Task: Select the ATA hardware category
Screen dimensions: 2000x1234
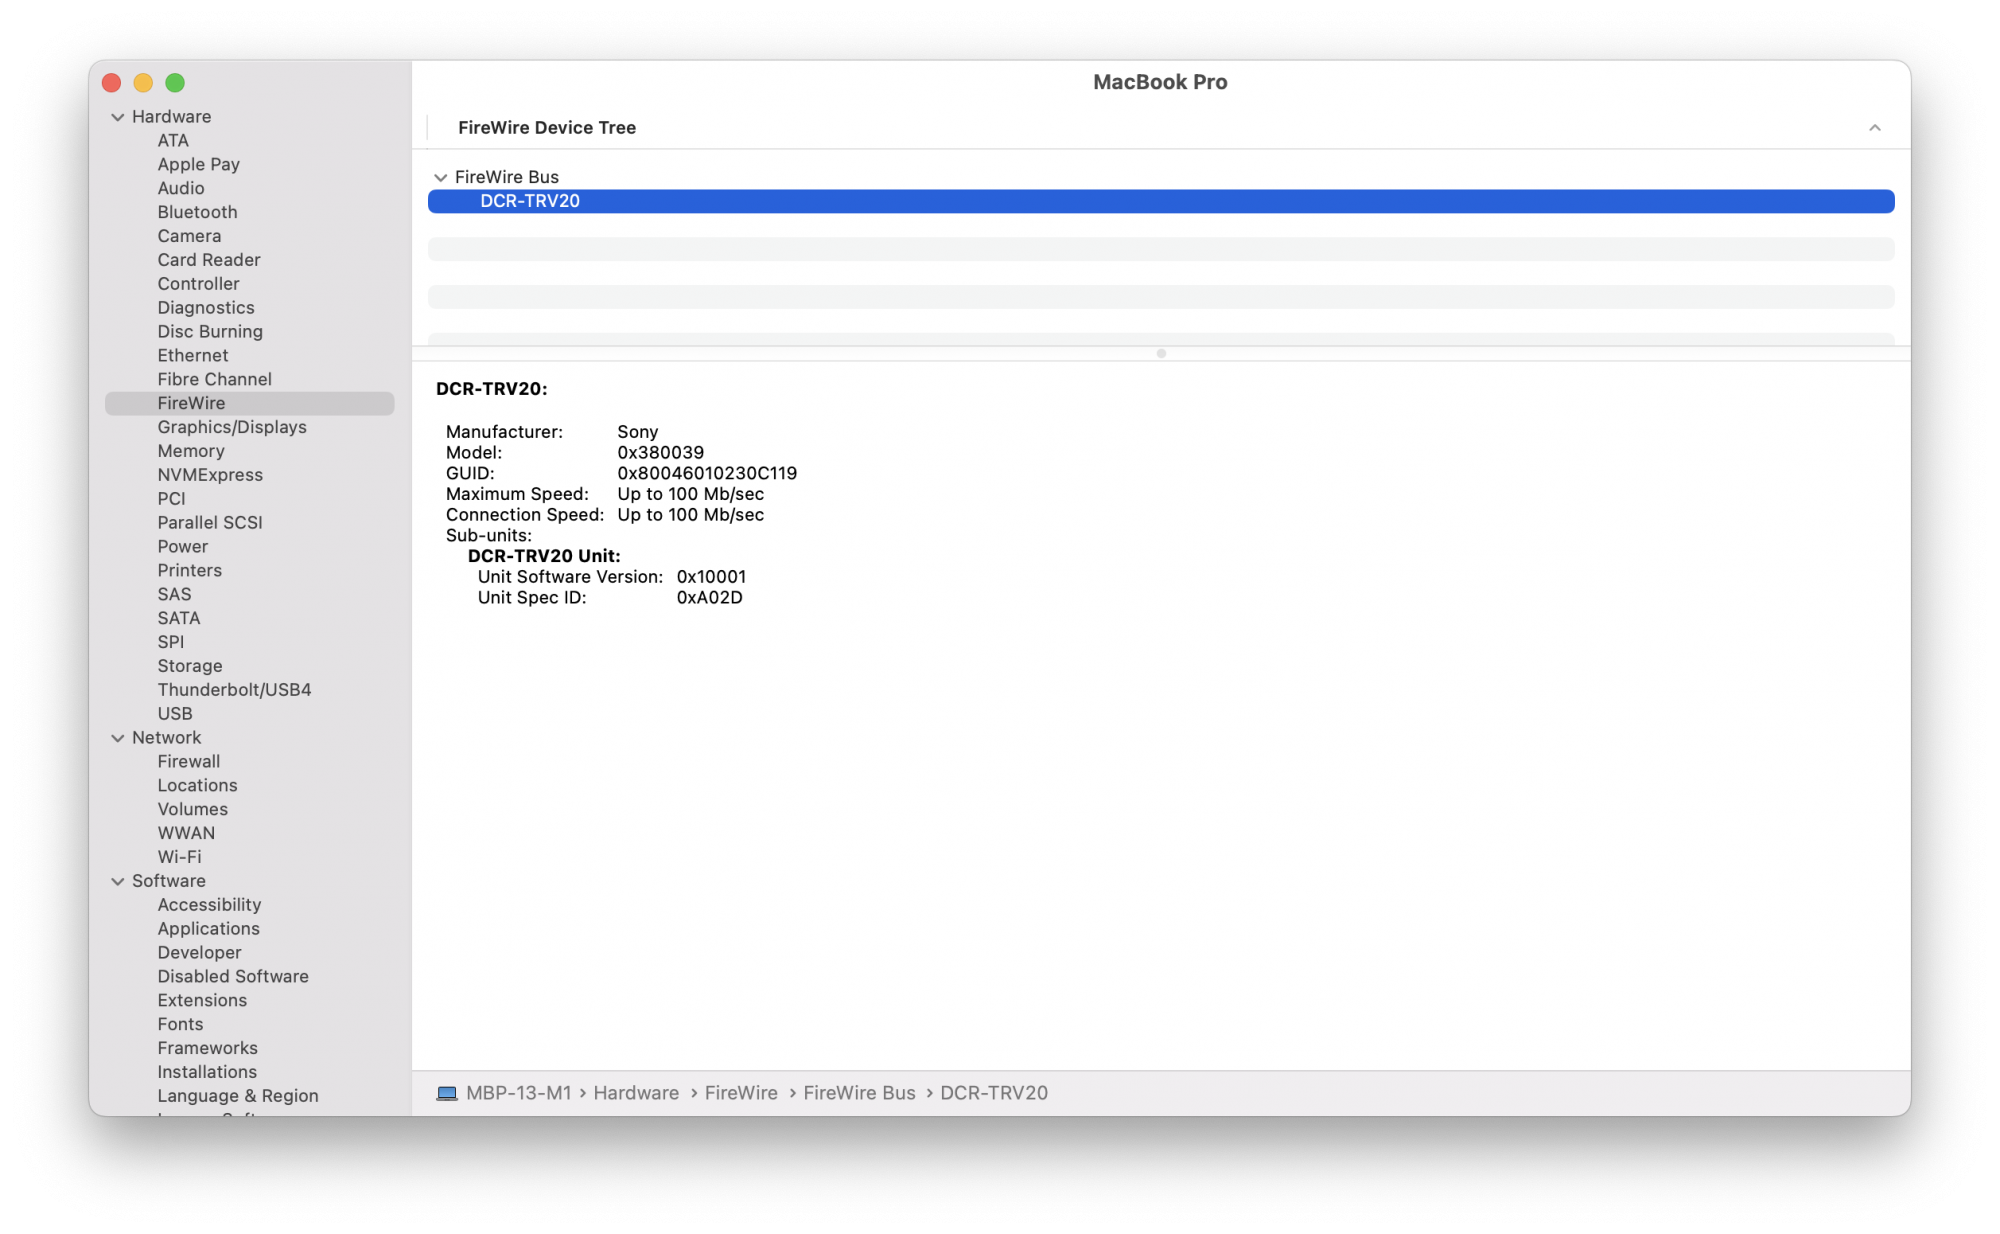Action: pos(174,139)
